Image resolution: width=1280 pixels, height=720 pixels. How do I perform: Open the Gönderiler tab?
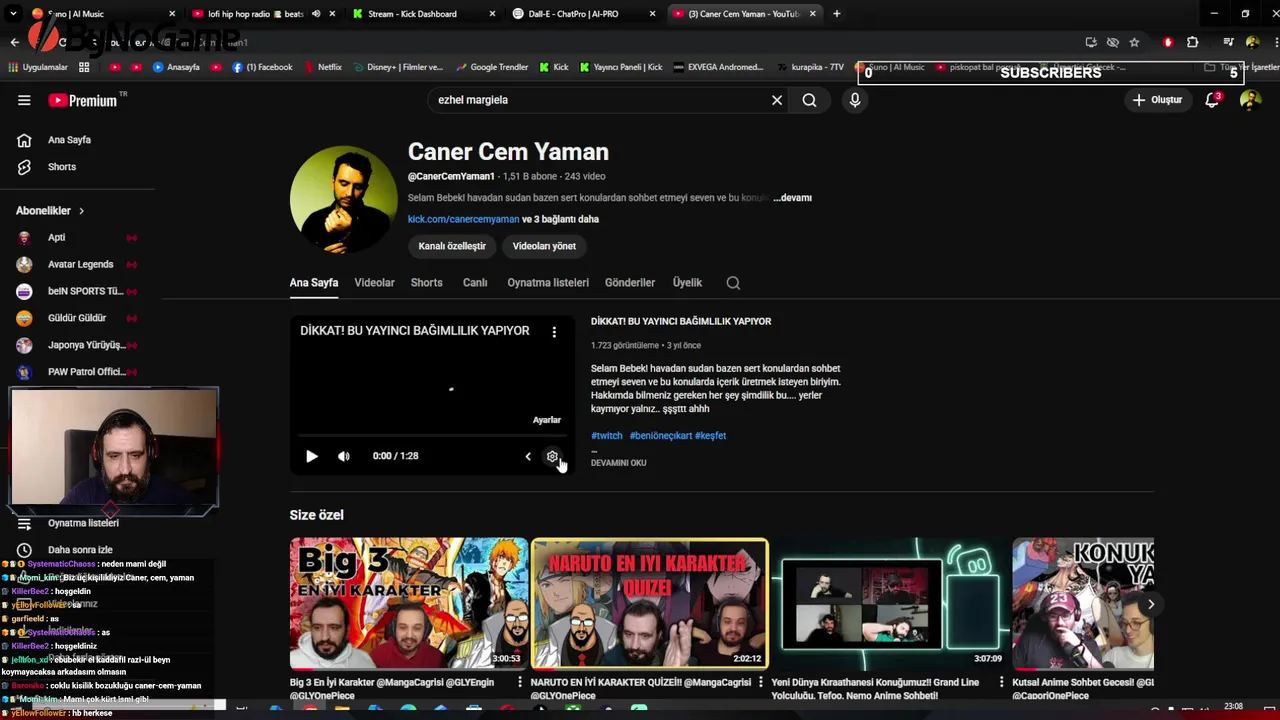[x=630, y=283]
